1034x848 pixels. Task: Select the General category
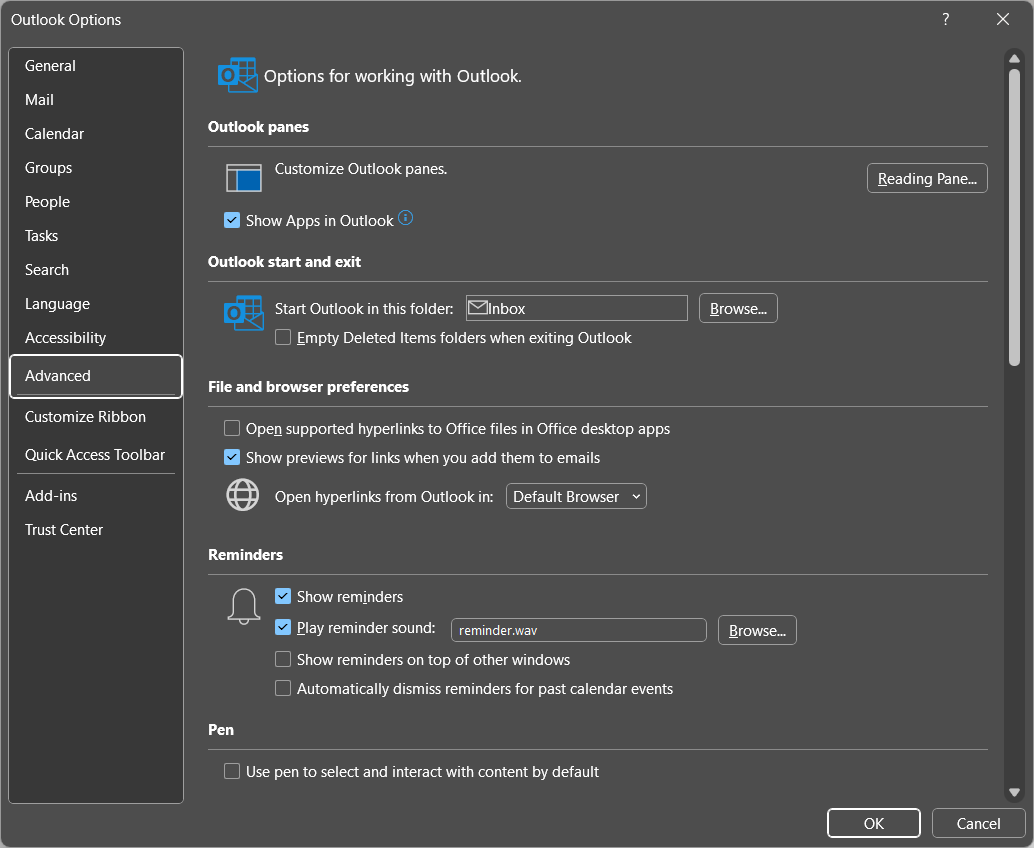pos(96,66)
